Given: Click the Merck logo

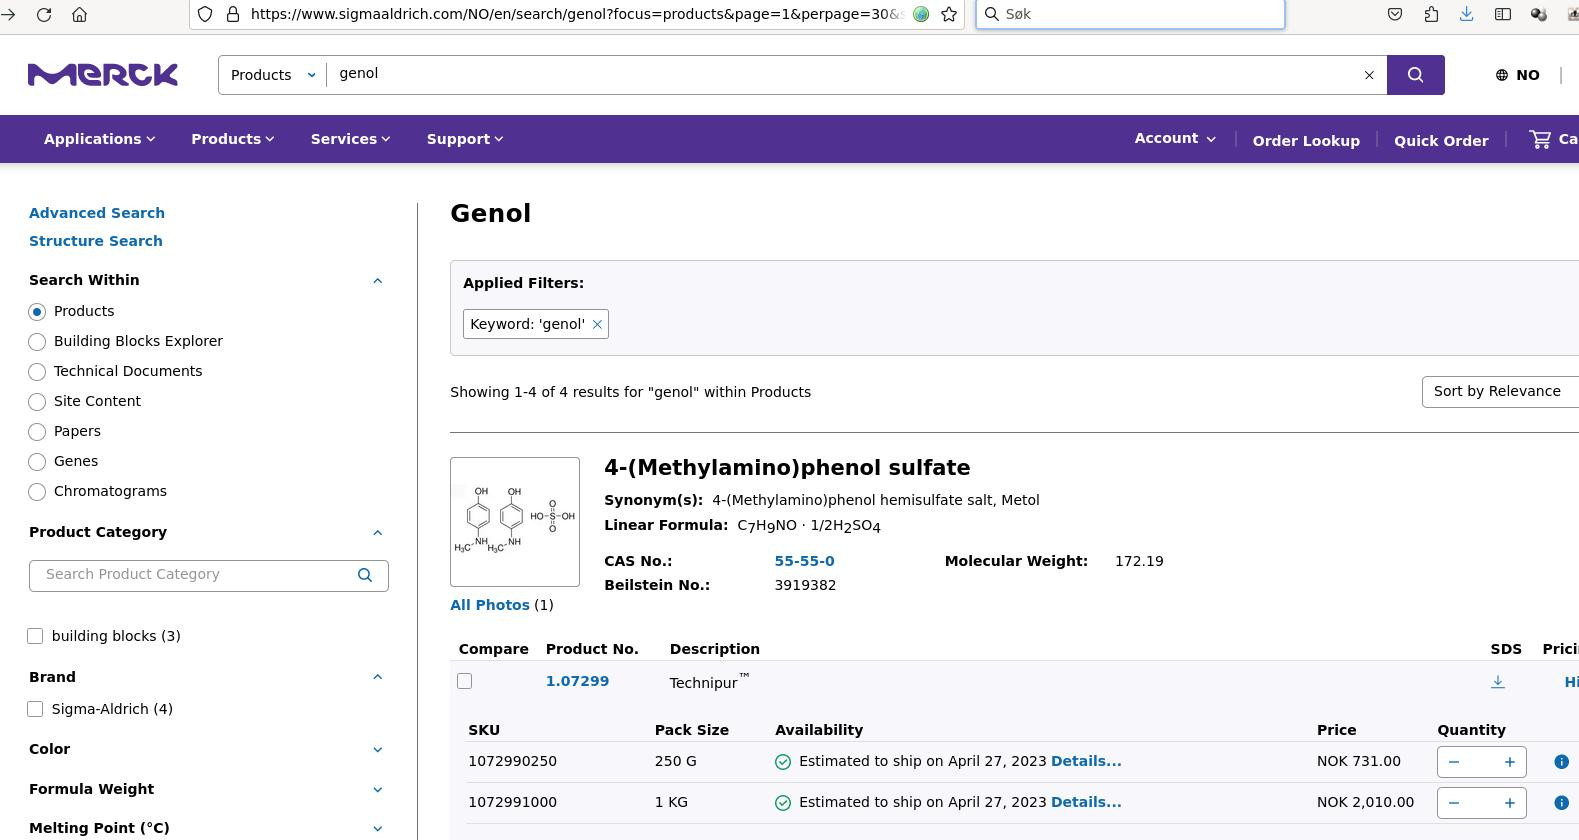Looking at the screenshot, I should point(103,75).
